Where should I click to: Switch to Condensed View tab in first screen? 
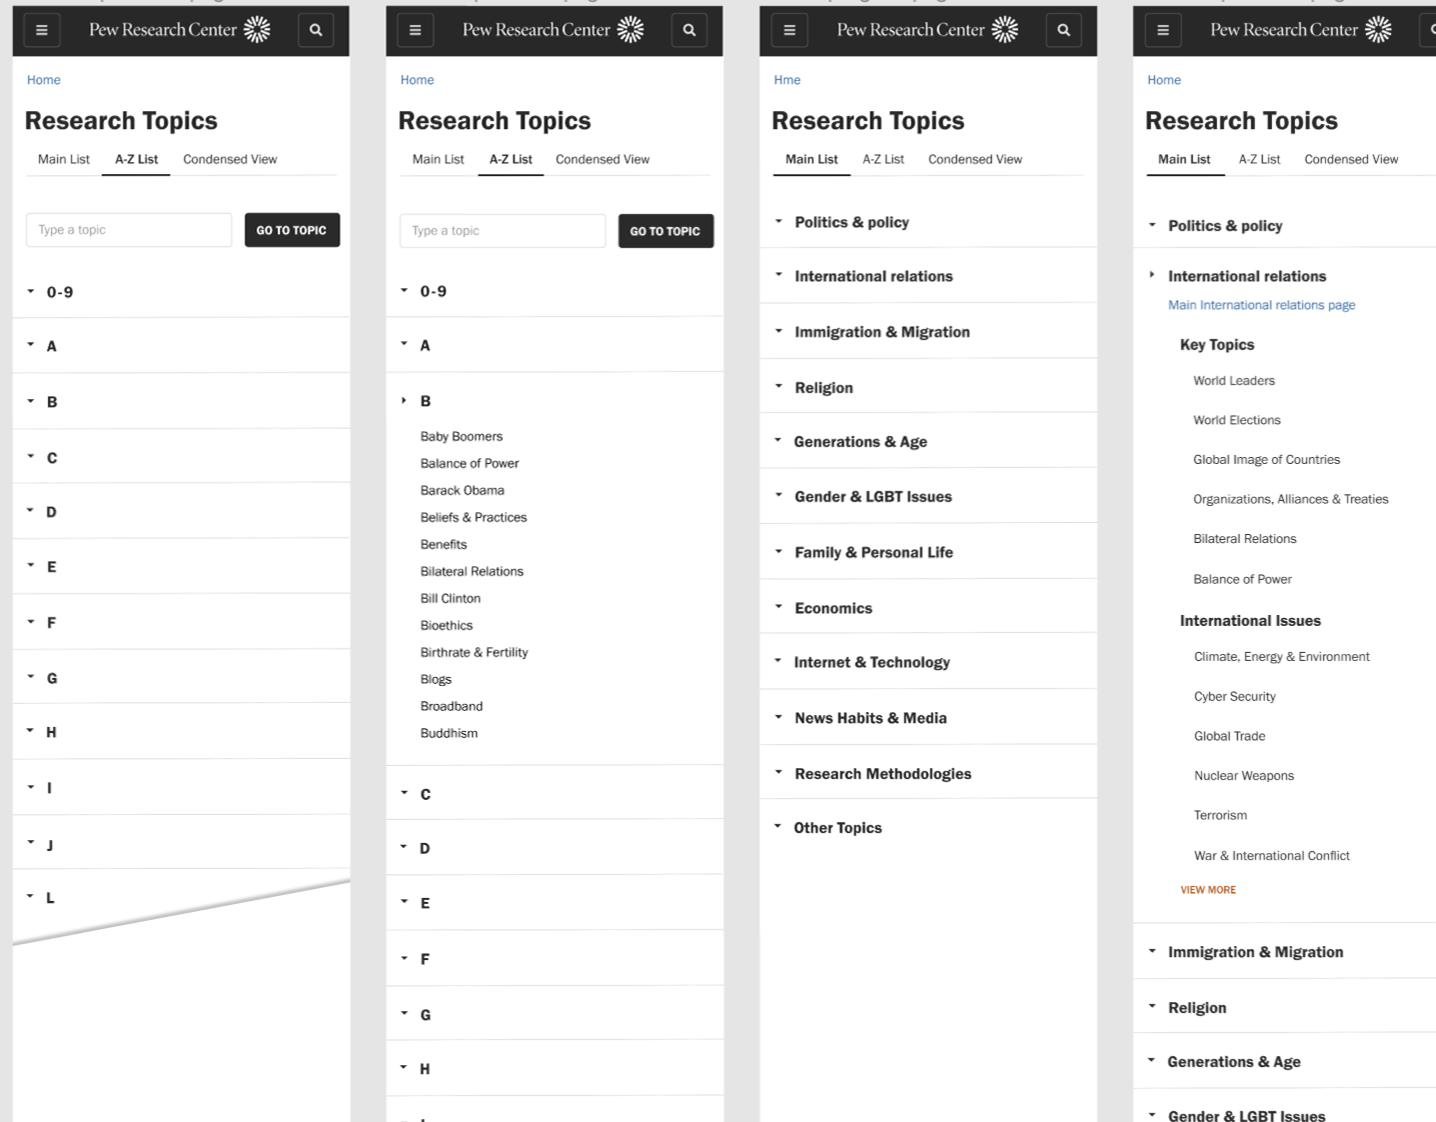[230, 160]
